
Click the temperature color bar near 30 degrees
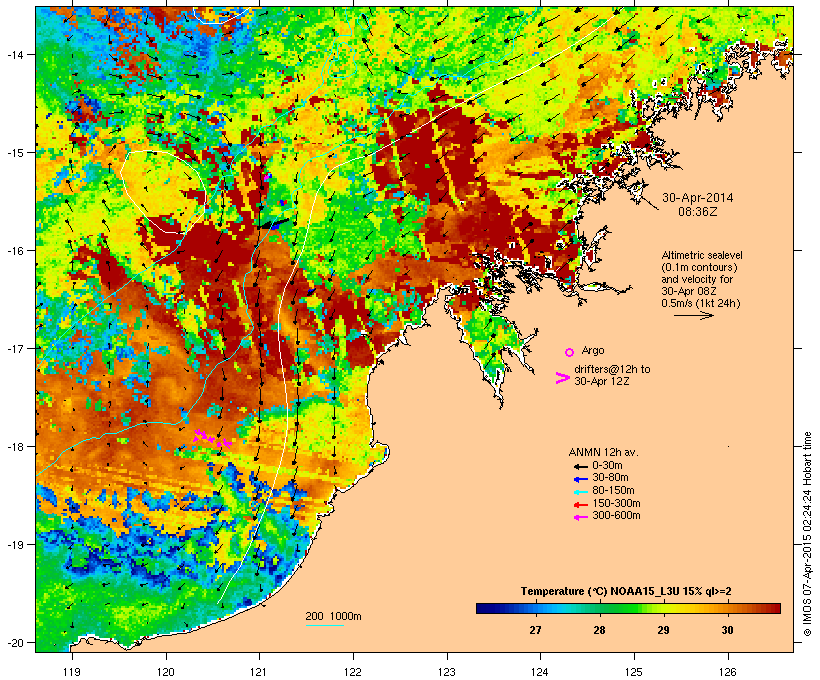(727, 608)
